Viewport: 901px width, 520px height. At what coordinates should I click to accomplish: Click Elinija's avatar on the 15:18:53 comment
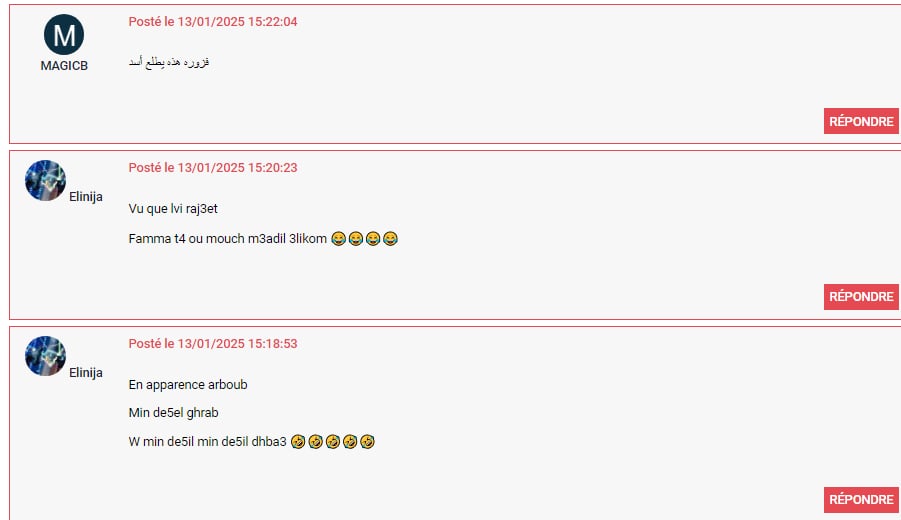pos(45,356)
